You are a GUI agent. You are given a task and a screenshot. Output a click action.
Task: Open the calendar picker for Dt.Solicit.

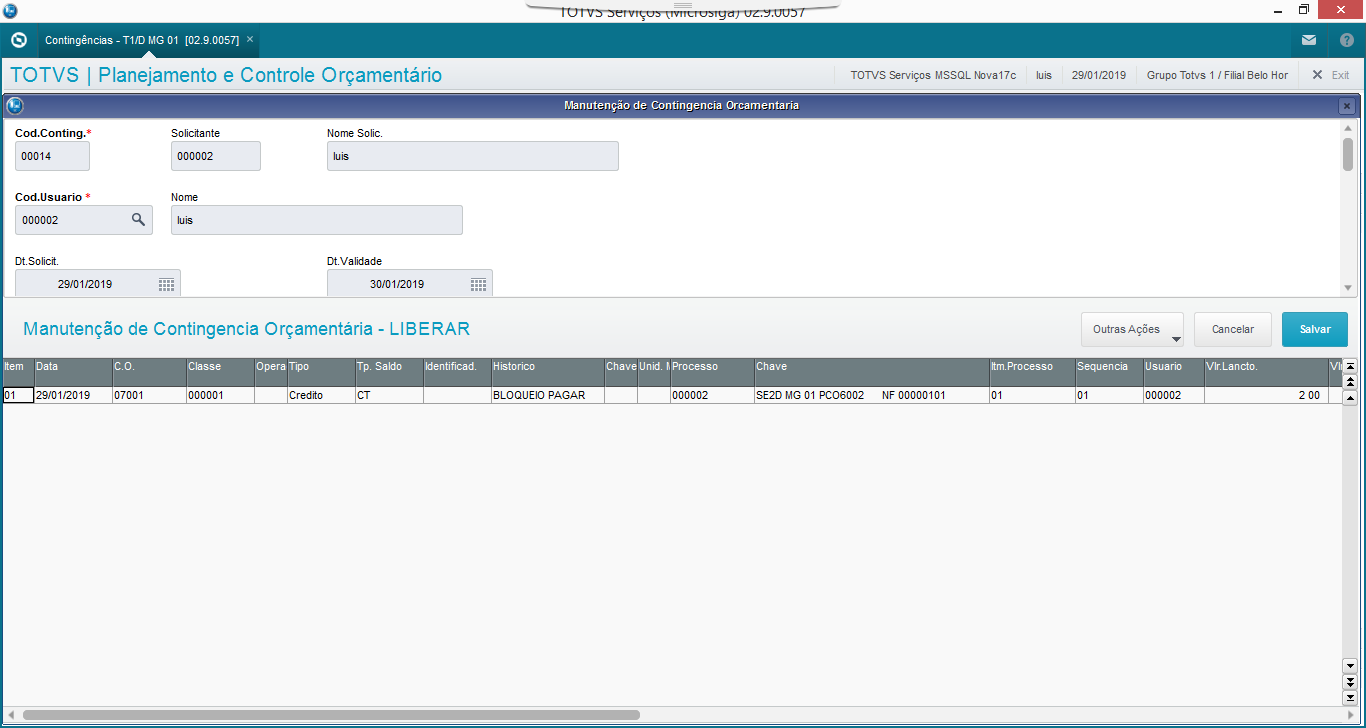167,284
